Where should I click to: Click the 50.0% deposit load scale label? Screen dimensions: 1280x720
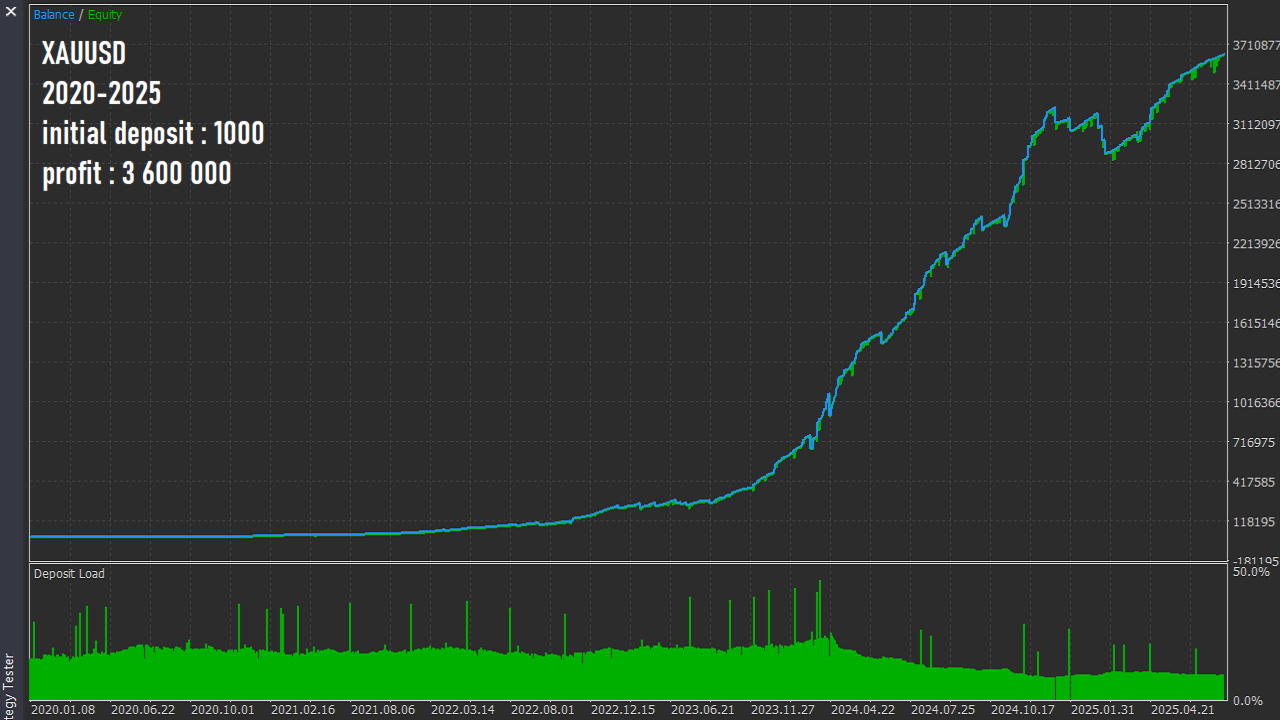point(1251,572)
